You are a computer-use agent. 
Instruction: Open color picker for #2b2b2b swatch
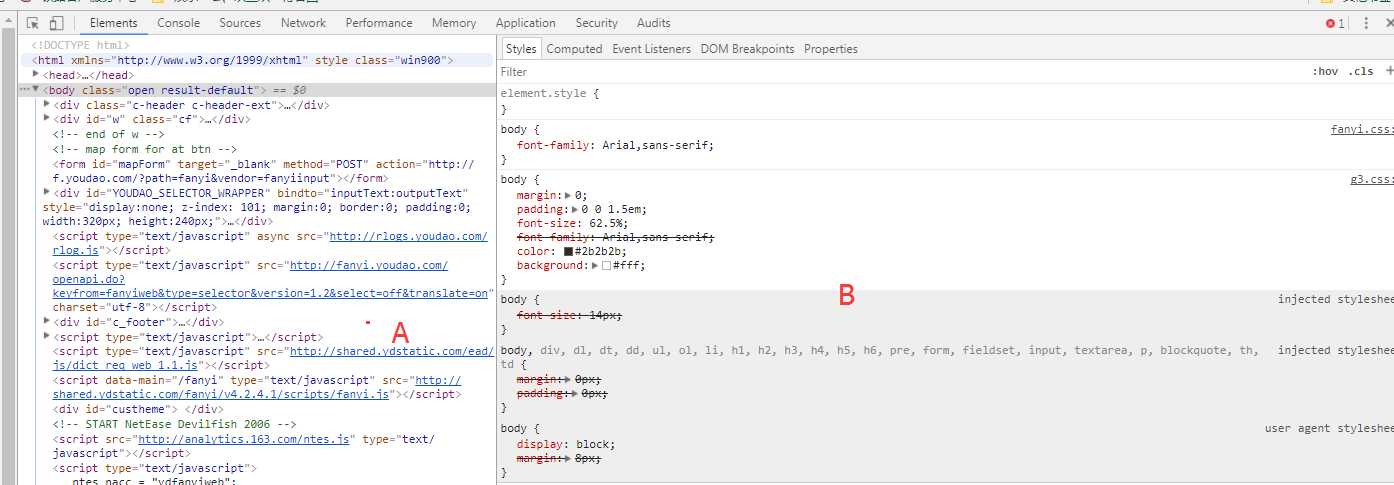568,252
